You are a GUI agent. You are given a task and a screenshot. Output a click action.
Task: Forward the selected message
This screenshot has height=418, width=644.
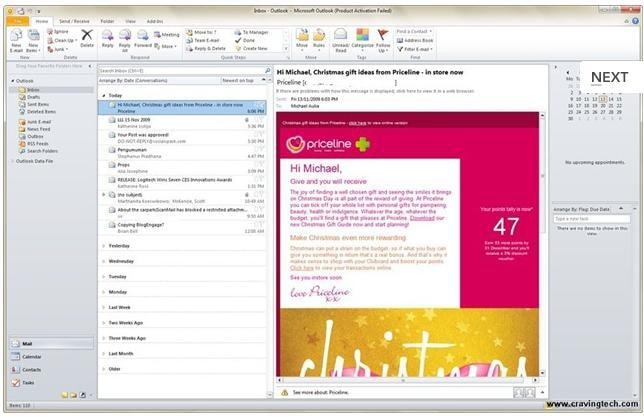(x=143, y=39)
